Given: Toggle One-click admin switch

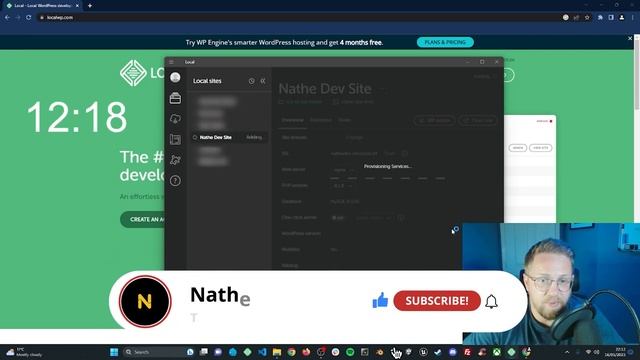Looking at the screenshot, I should coord(338,218).
